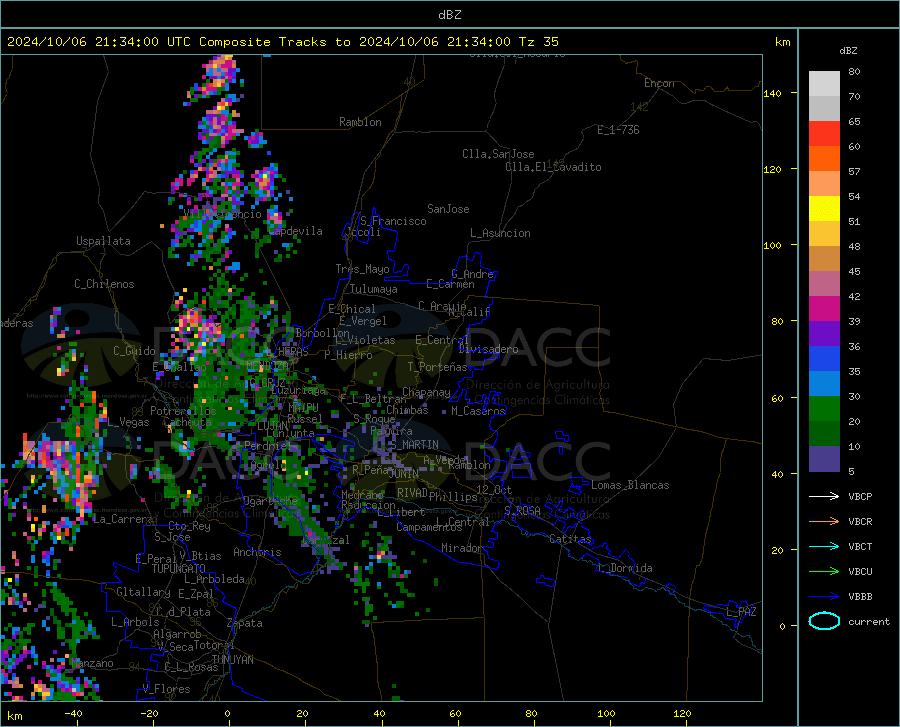Click the 'VBCP' legend label

coord(860,496)
